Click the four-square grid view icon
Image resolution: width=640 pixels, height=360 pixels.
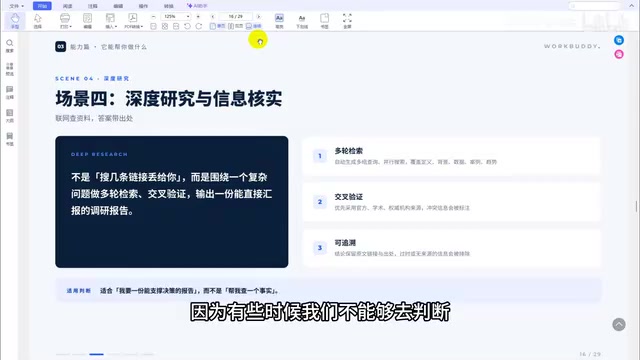(x=165, y=26)
